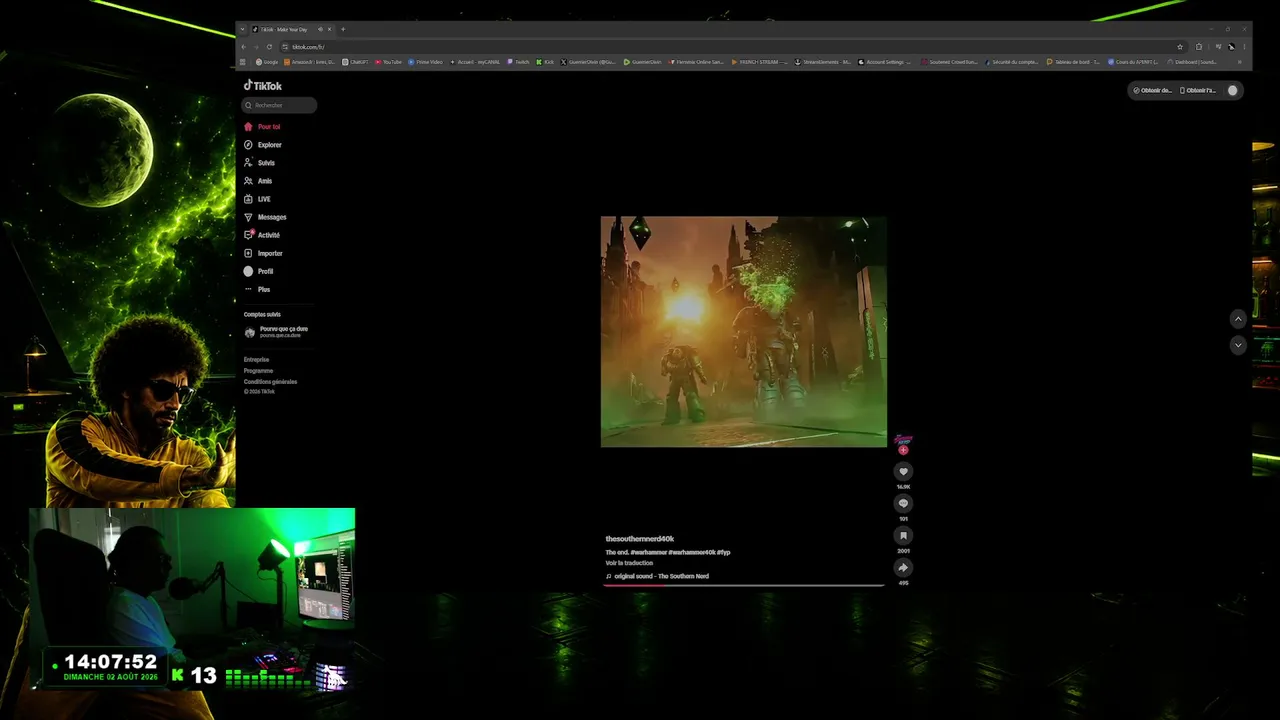Open the Google bookmark

pyautogui.click(x=268, y=62)
